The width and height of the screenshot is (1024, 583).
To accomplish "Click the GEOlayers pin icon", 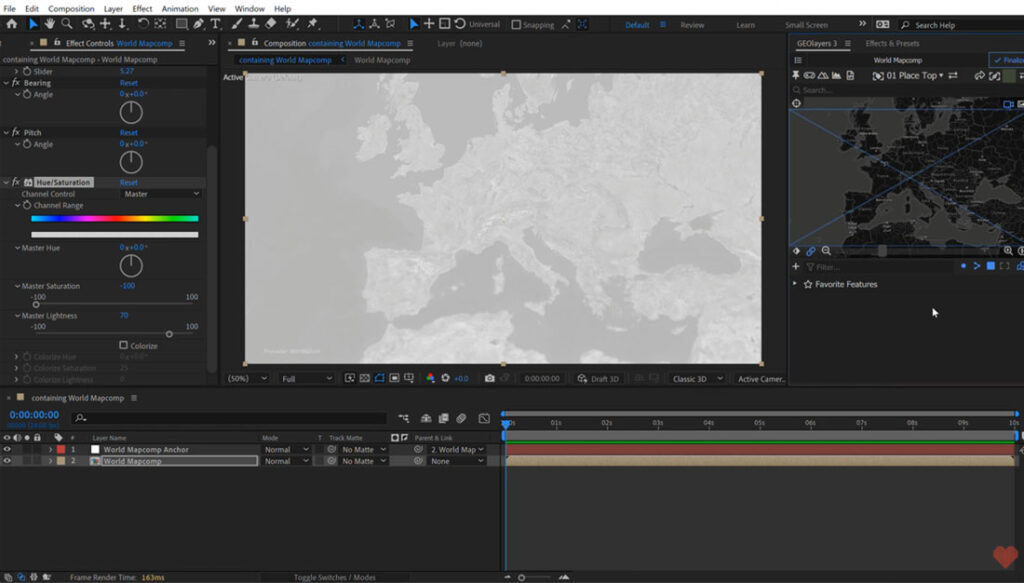I will [x=796, y=76].
